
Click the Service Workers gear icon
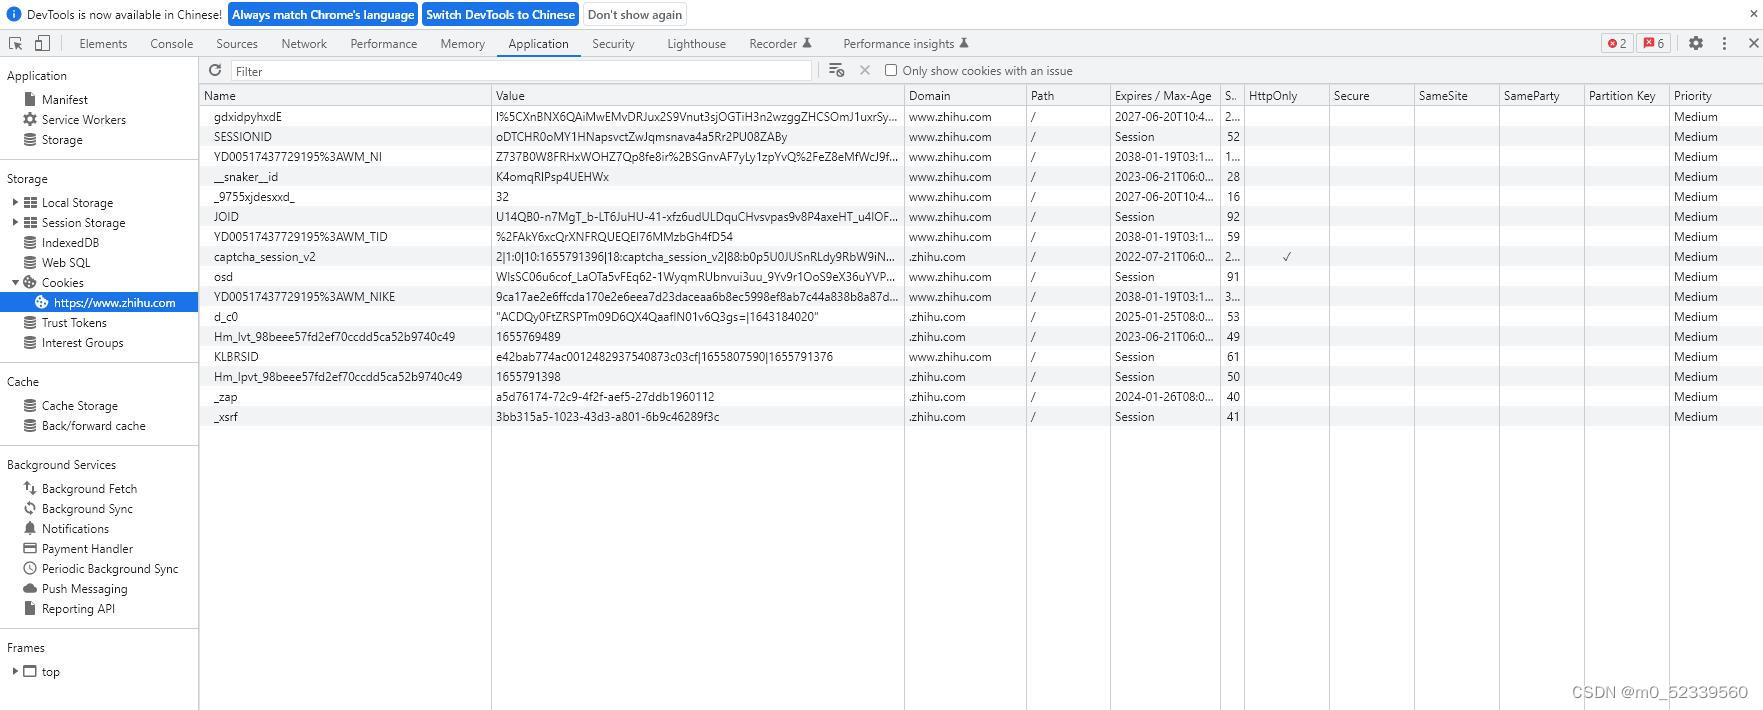pos(30,119)
